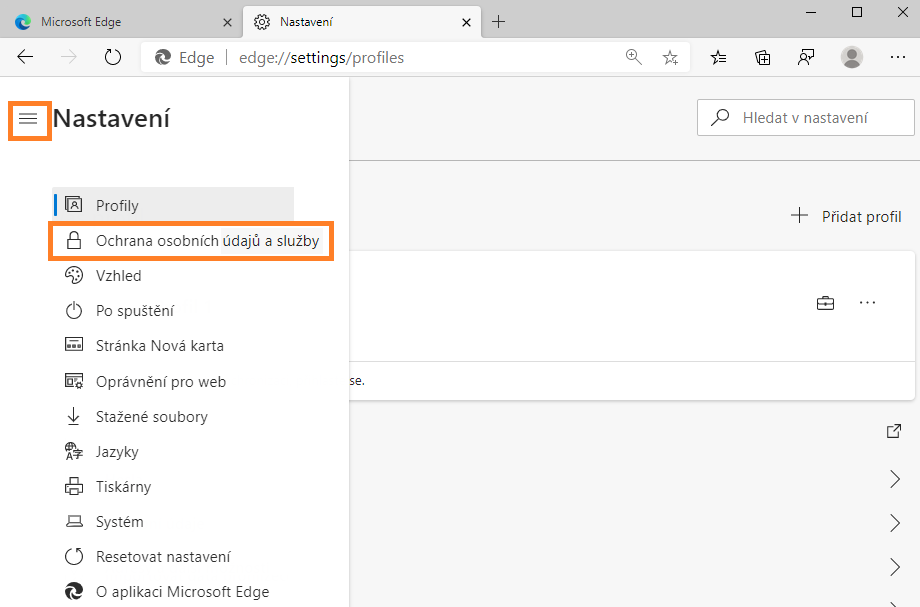920x607 pixels.
Task: Click the lock icon for privacy
Action: tap(73, 240)
